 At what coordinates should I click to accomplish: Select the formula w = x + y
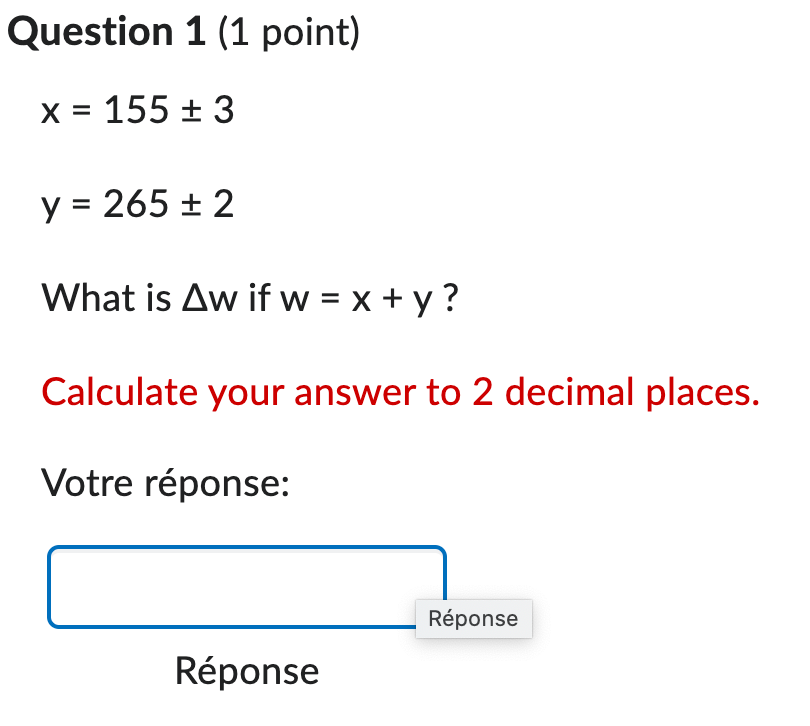pyautogui.click(x=357, y=298)
